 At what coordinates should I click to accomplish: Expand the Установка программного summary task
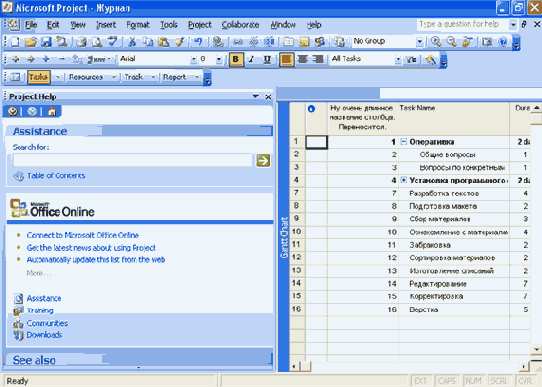(x=403, y=180)
